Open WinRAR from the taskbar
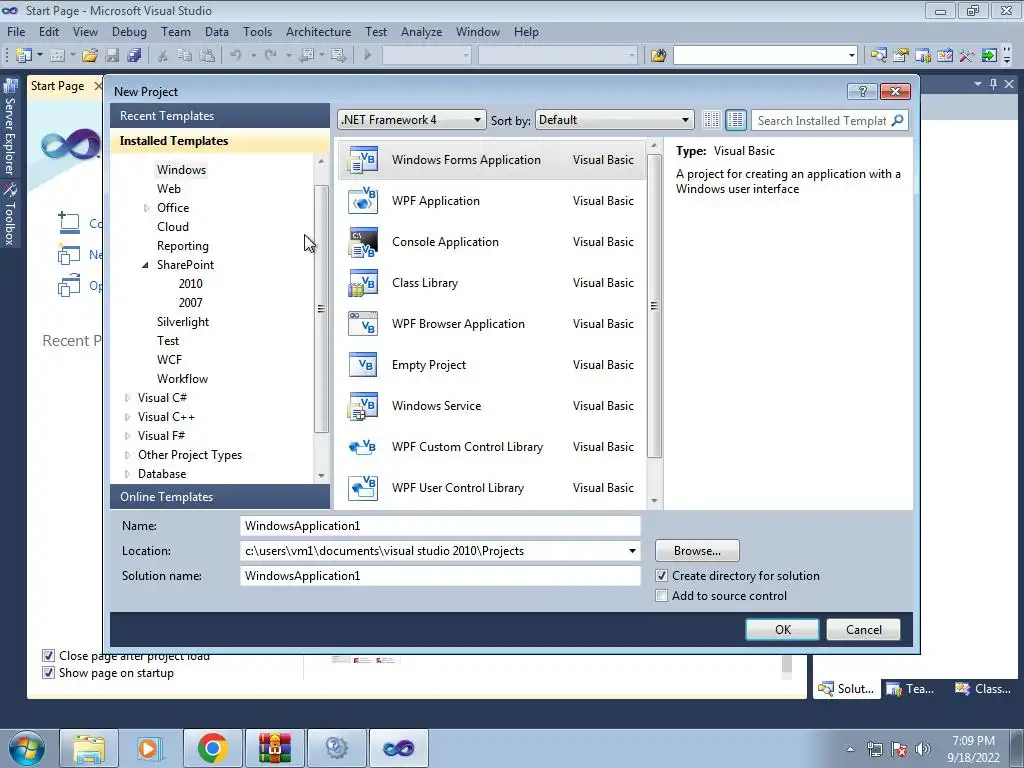Viewport: 1024px width, 768px height. (274, 748)
